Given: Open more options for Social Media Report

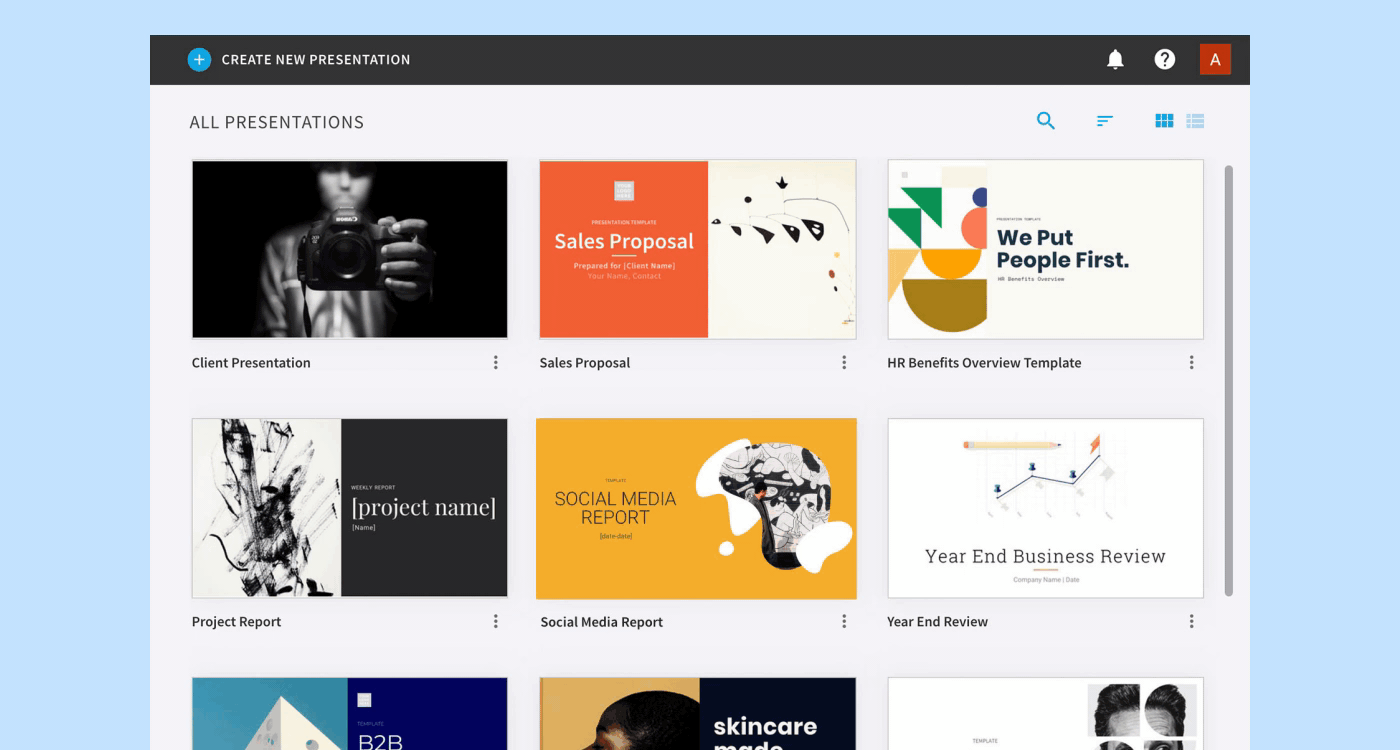Looking at the screenshot, I should [x=844, y=622].
